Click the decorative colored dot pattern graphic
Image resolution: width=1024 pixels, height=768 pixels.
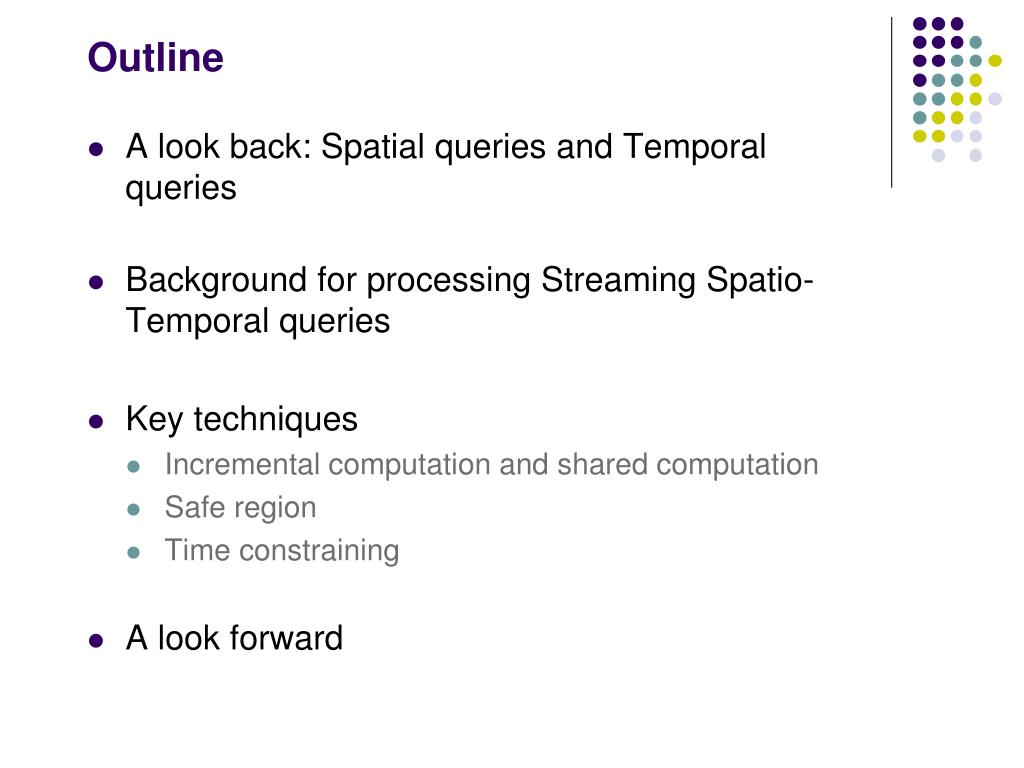pos(957,89)
